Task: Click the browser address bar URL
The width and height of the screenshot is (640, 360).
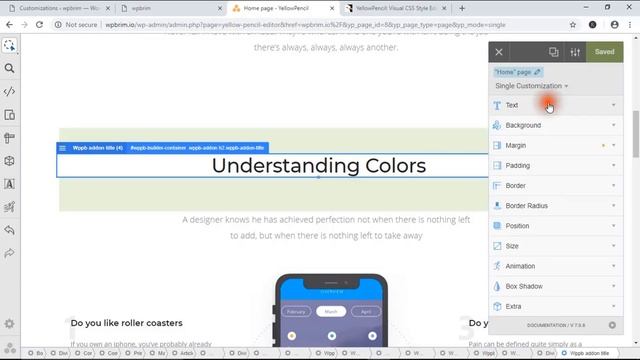Action: (x=305, y=25)
